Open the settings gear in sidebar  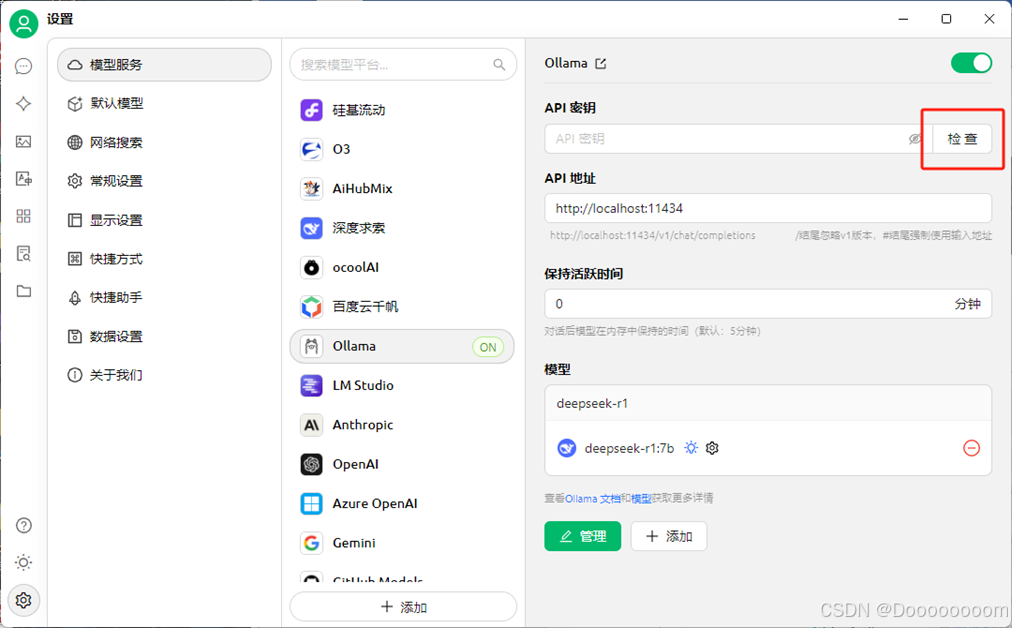tap(23, 600)
